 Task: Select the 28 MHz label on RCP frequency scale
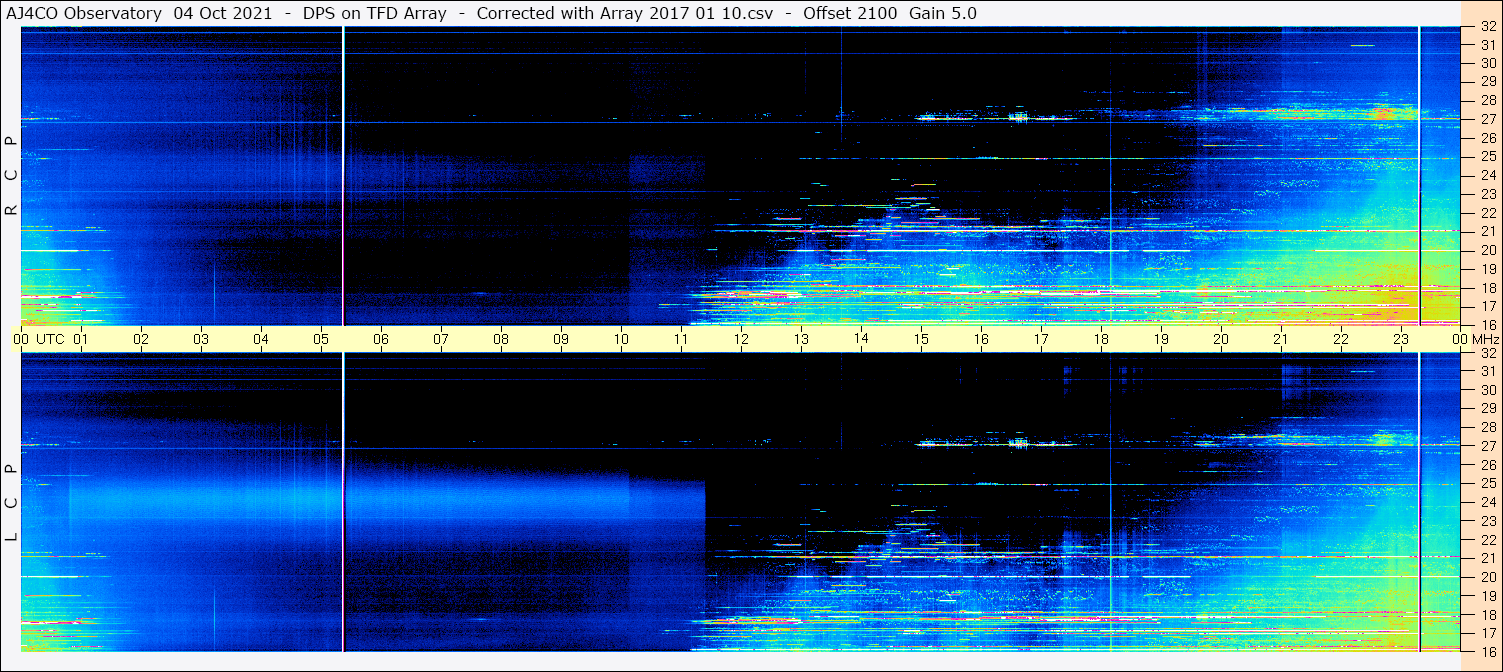pos(1487,100)
